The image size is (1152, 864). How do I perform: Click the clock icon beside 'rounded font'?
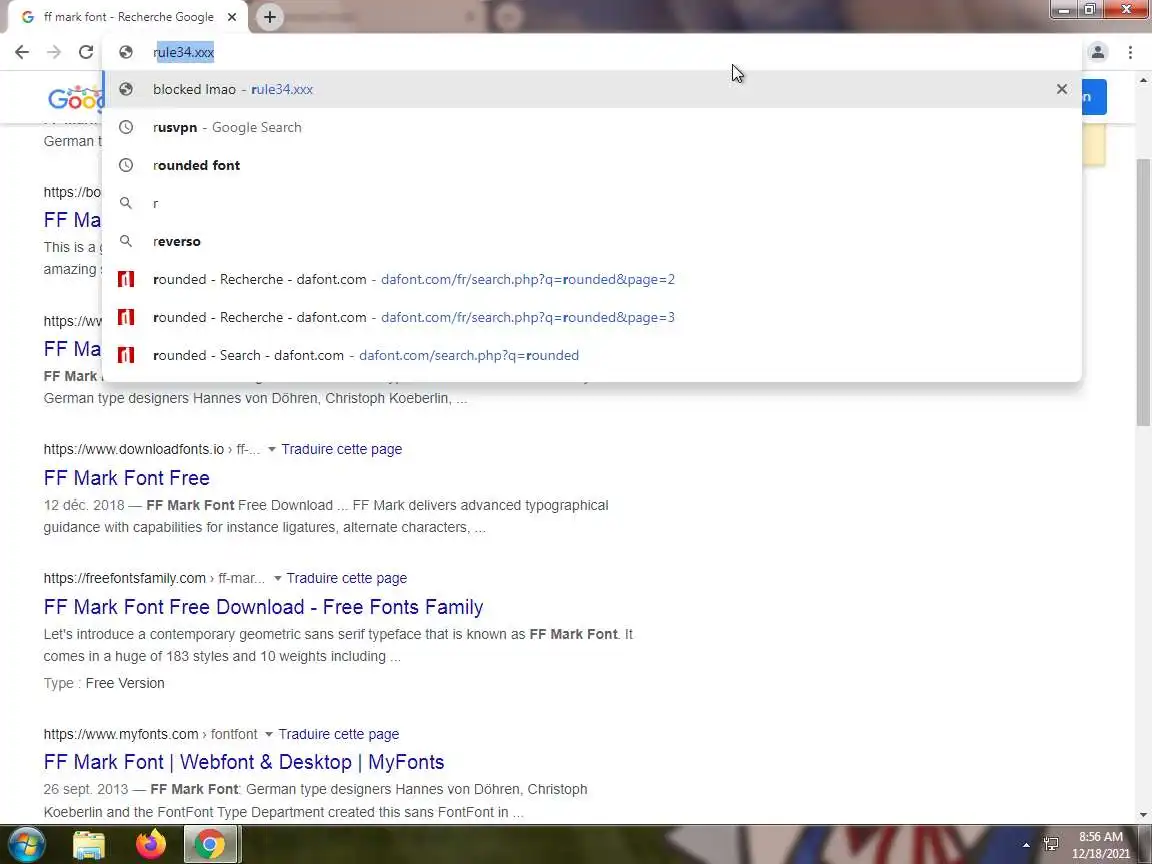tap(126, 165)
